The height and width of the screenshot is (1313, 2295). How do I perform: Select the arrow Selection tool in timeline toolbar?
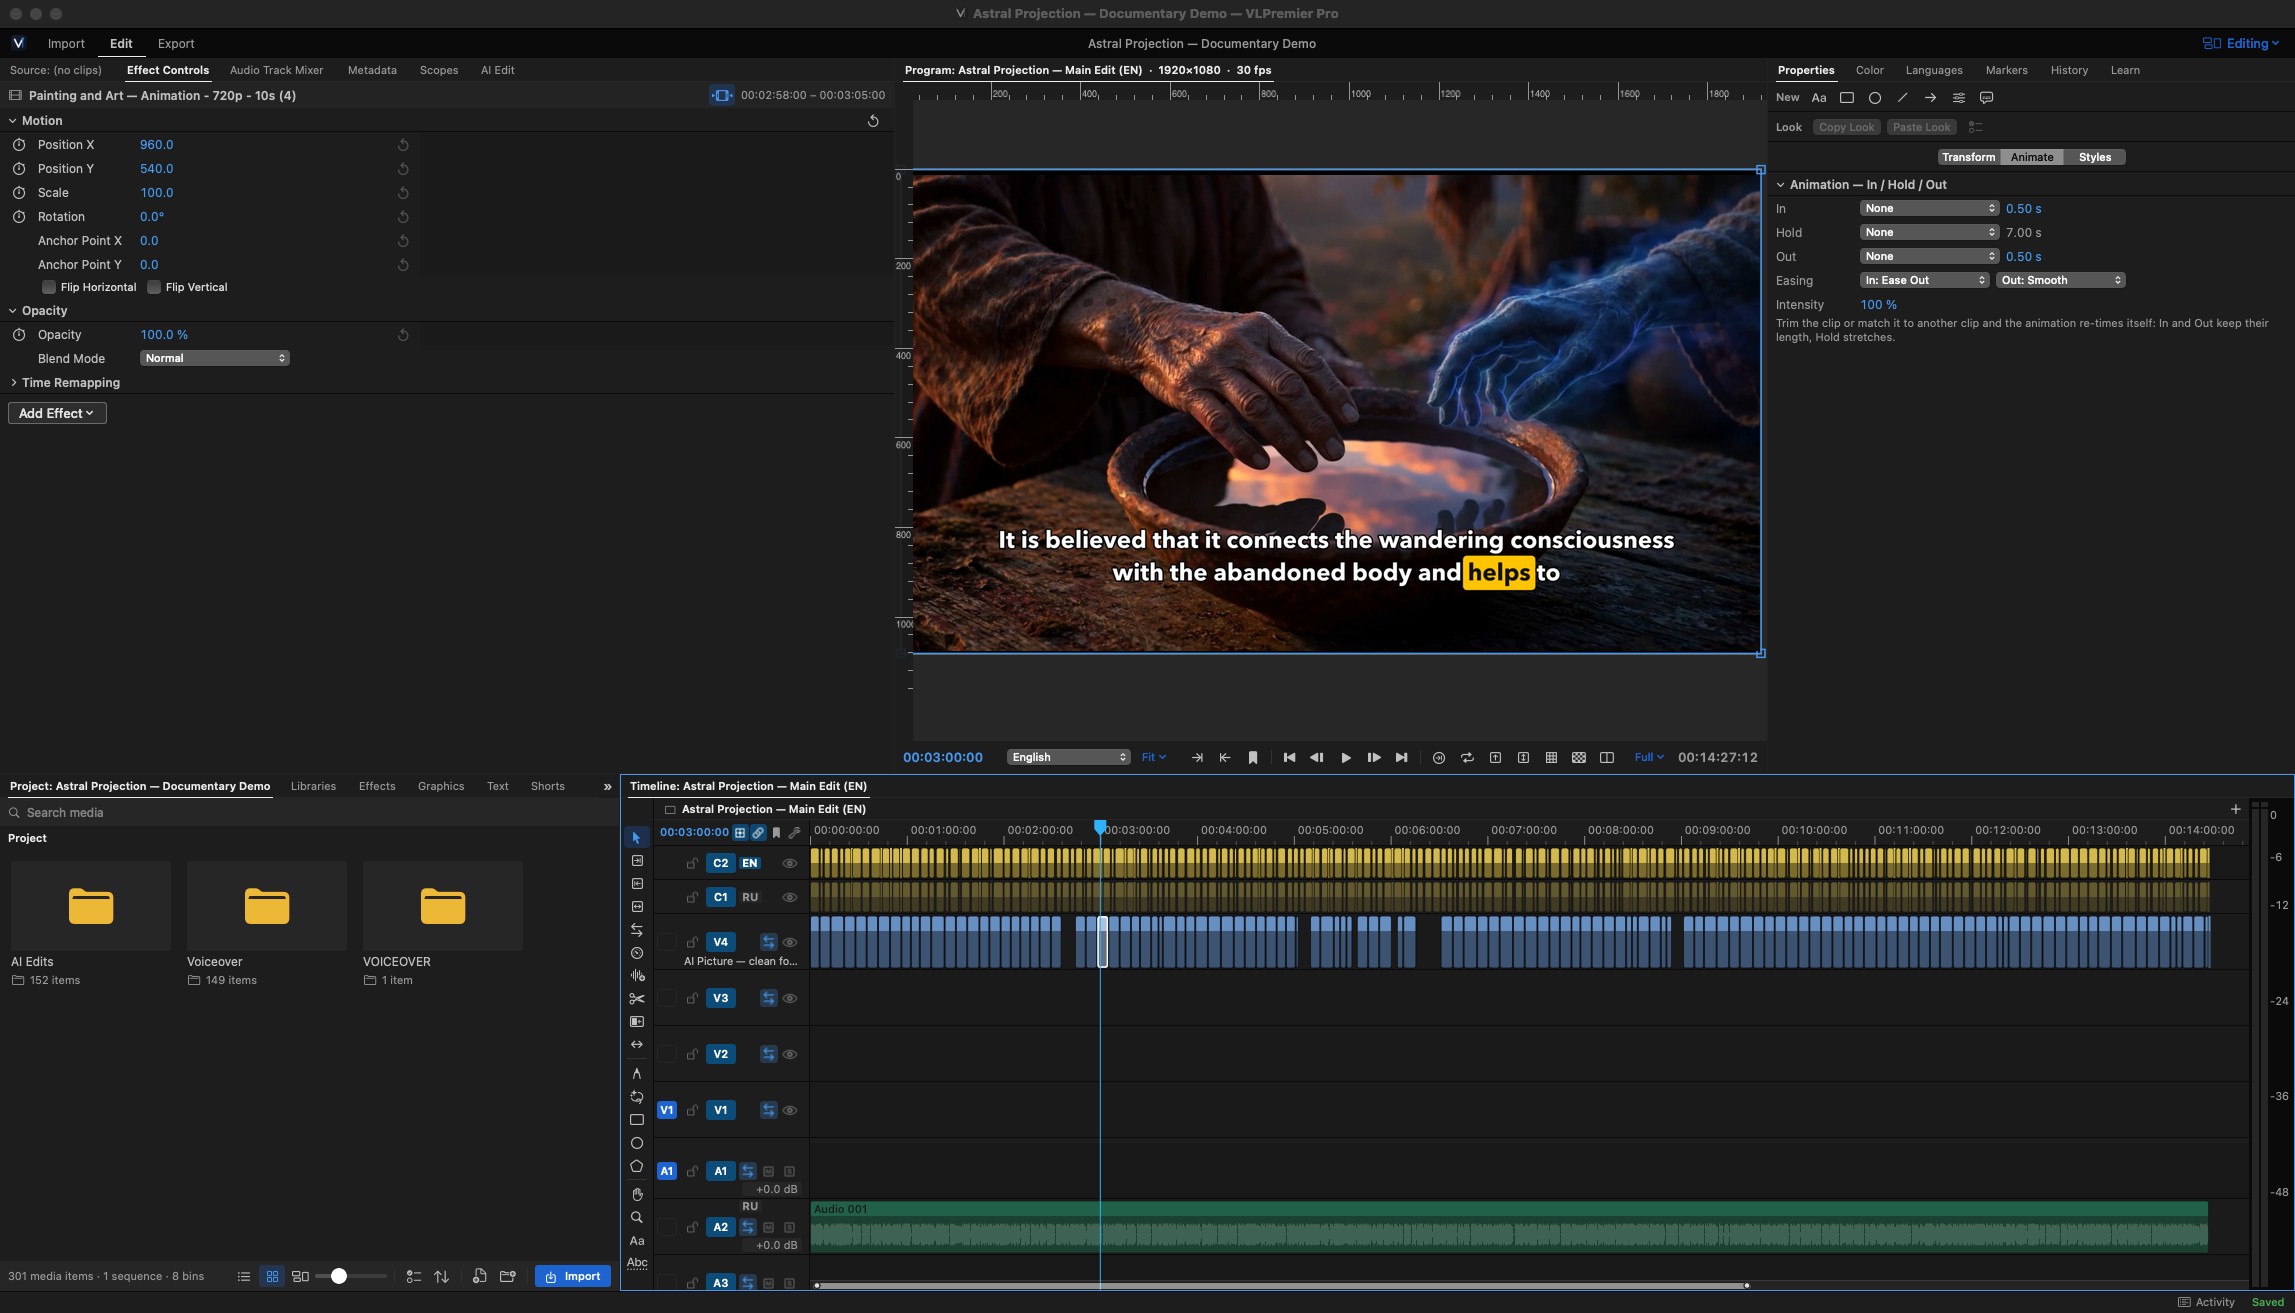(x=637, y=837)
